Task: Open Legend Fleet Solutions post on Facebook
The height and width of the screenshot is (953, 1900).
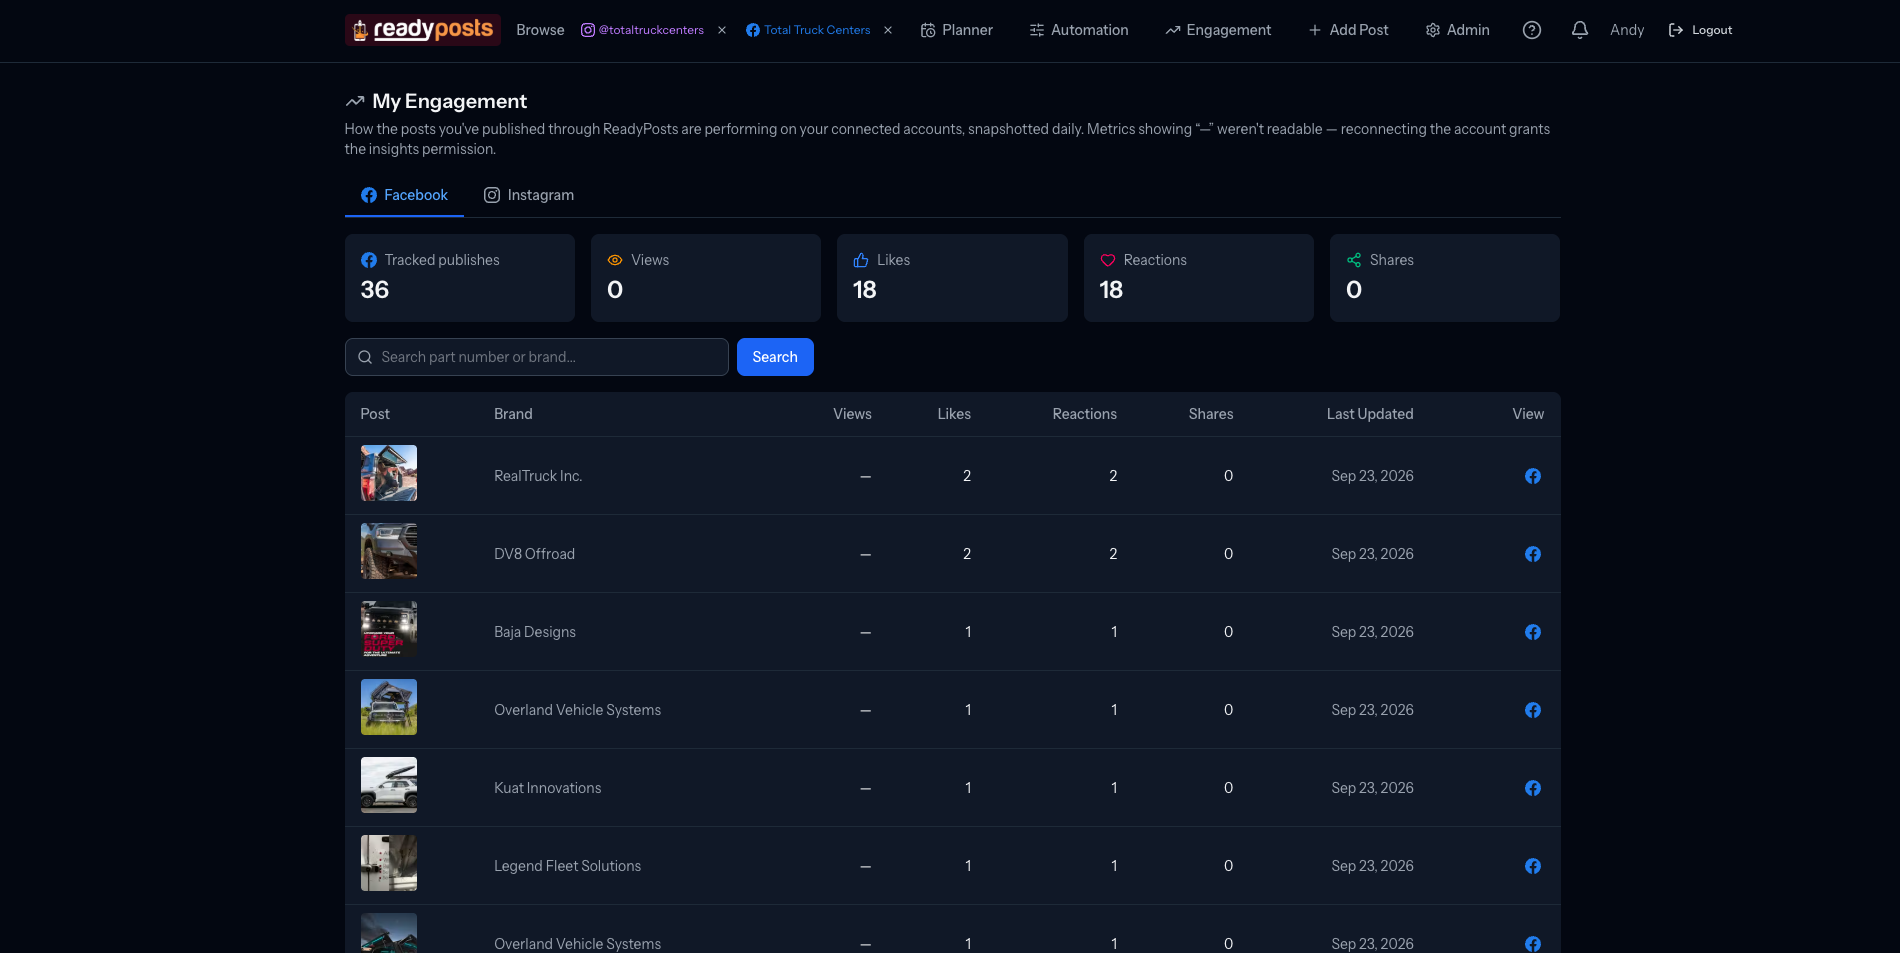Action: point(1532,866)
